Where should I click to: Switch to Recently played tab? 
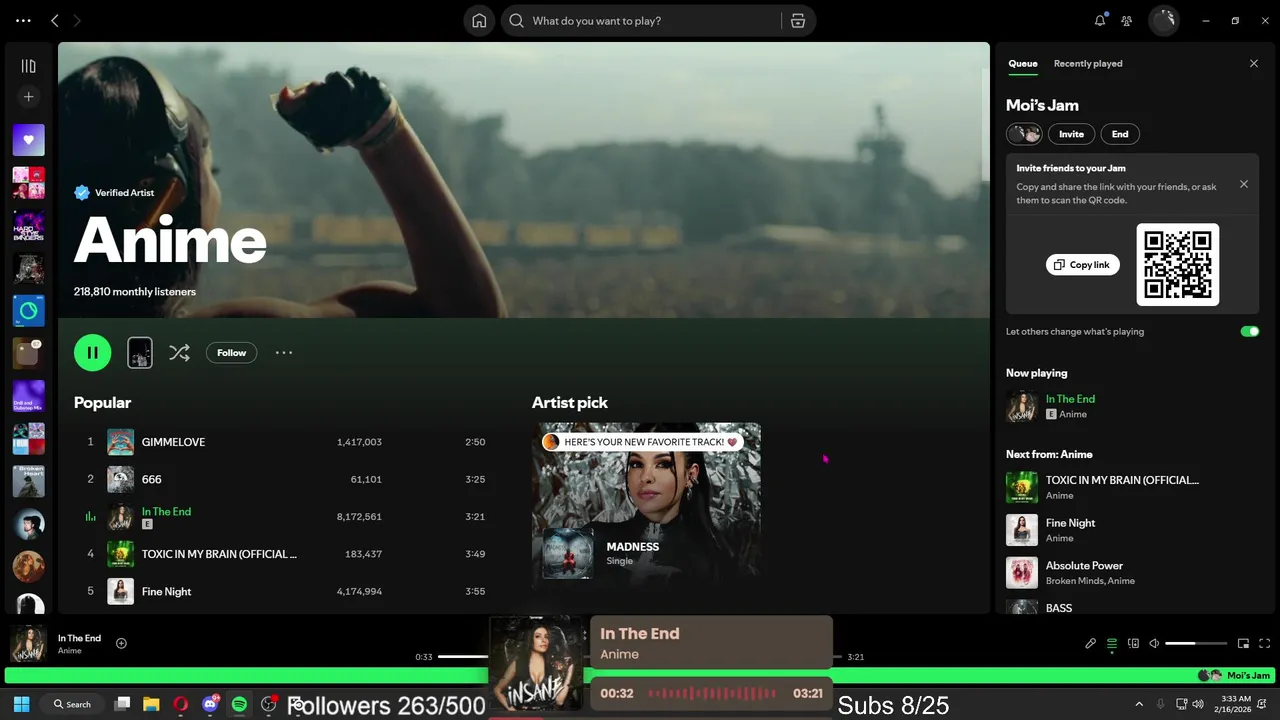coord(1088,63)
